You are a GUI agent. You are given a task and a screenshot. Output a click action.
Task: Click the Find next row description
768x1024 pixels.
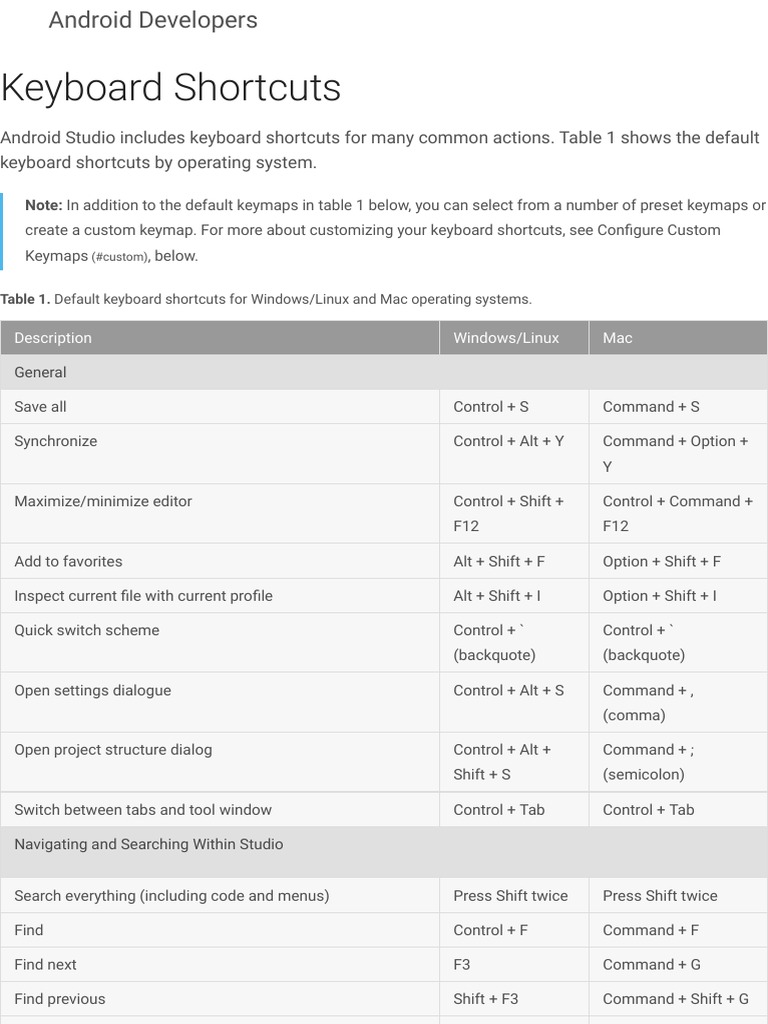coord(45,965)
